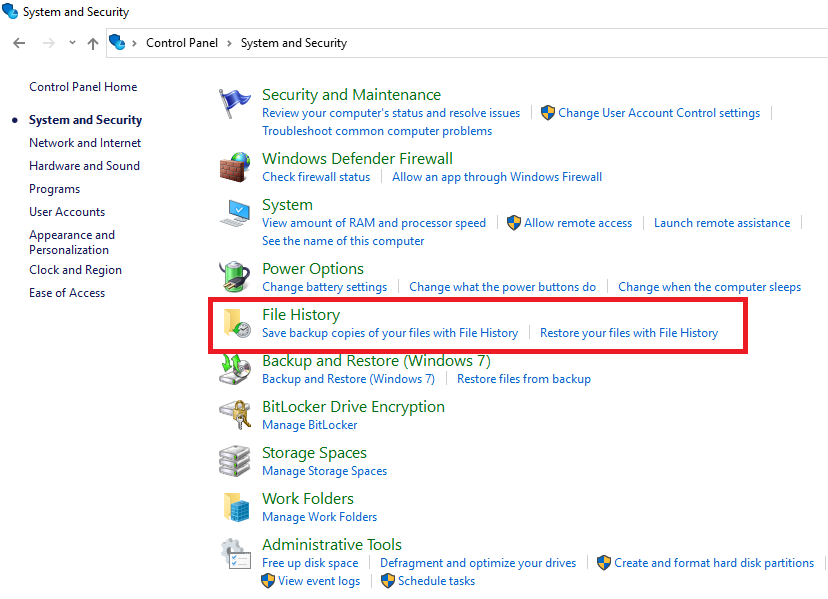Viewport: 828px width, 599px height.
Task: Open the recent locations dropdown arrow
Action: click(72, 43)
